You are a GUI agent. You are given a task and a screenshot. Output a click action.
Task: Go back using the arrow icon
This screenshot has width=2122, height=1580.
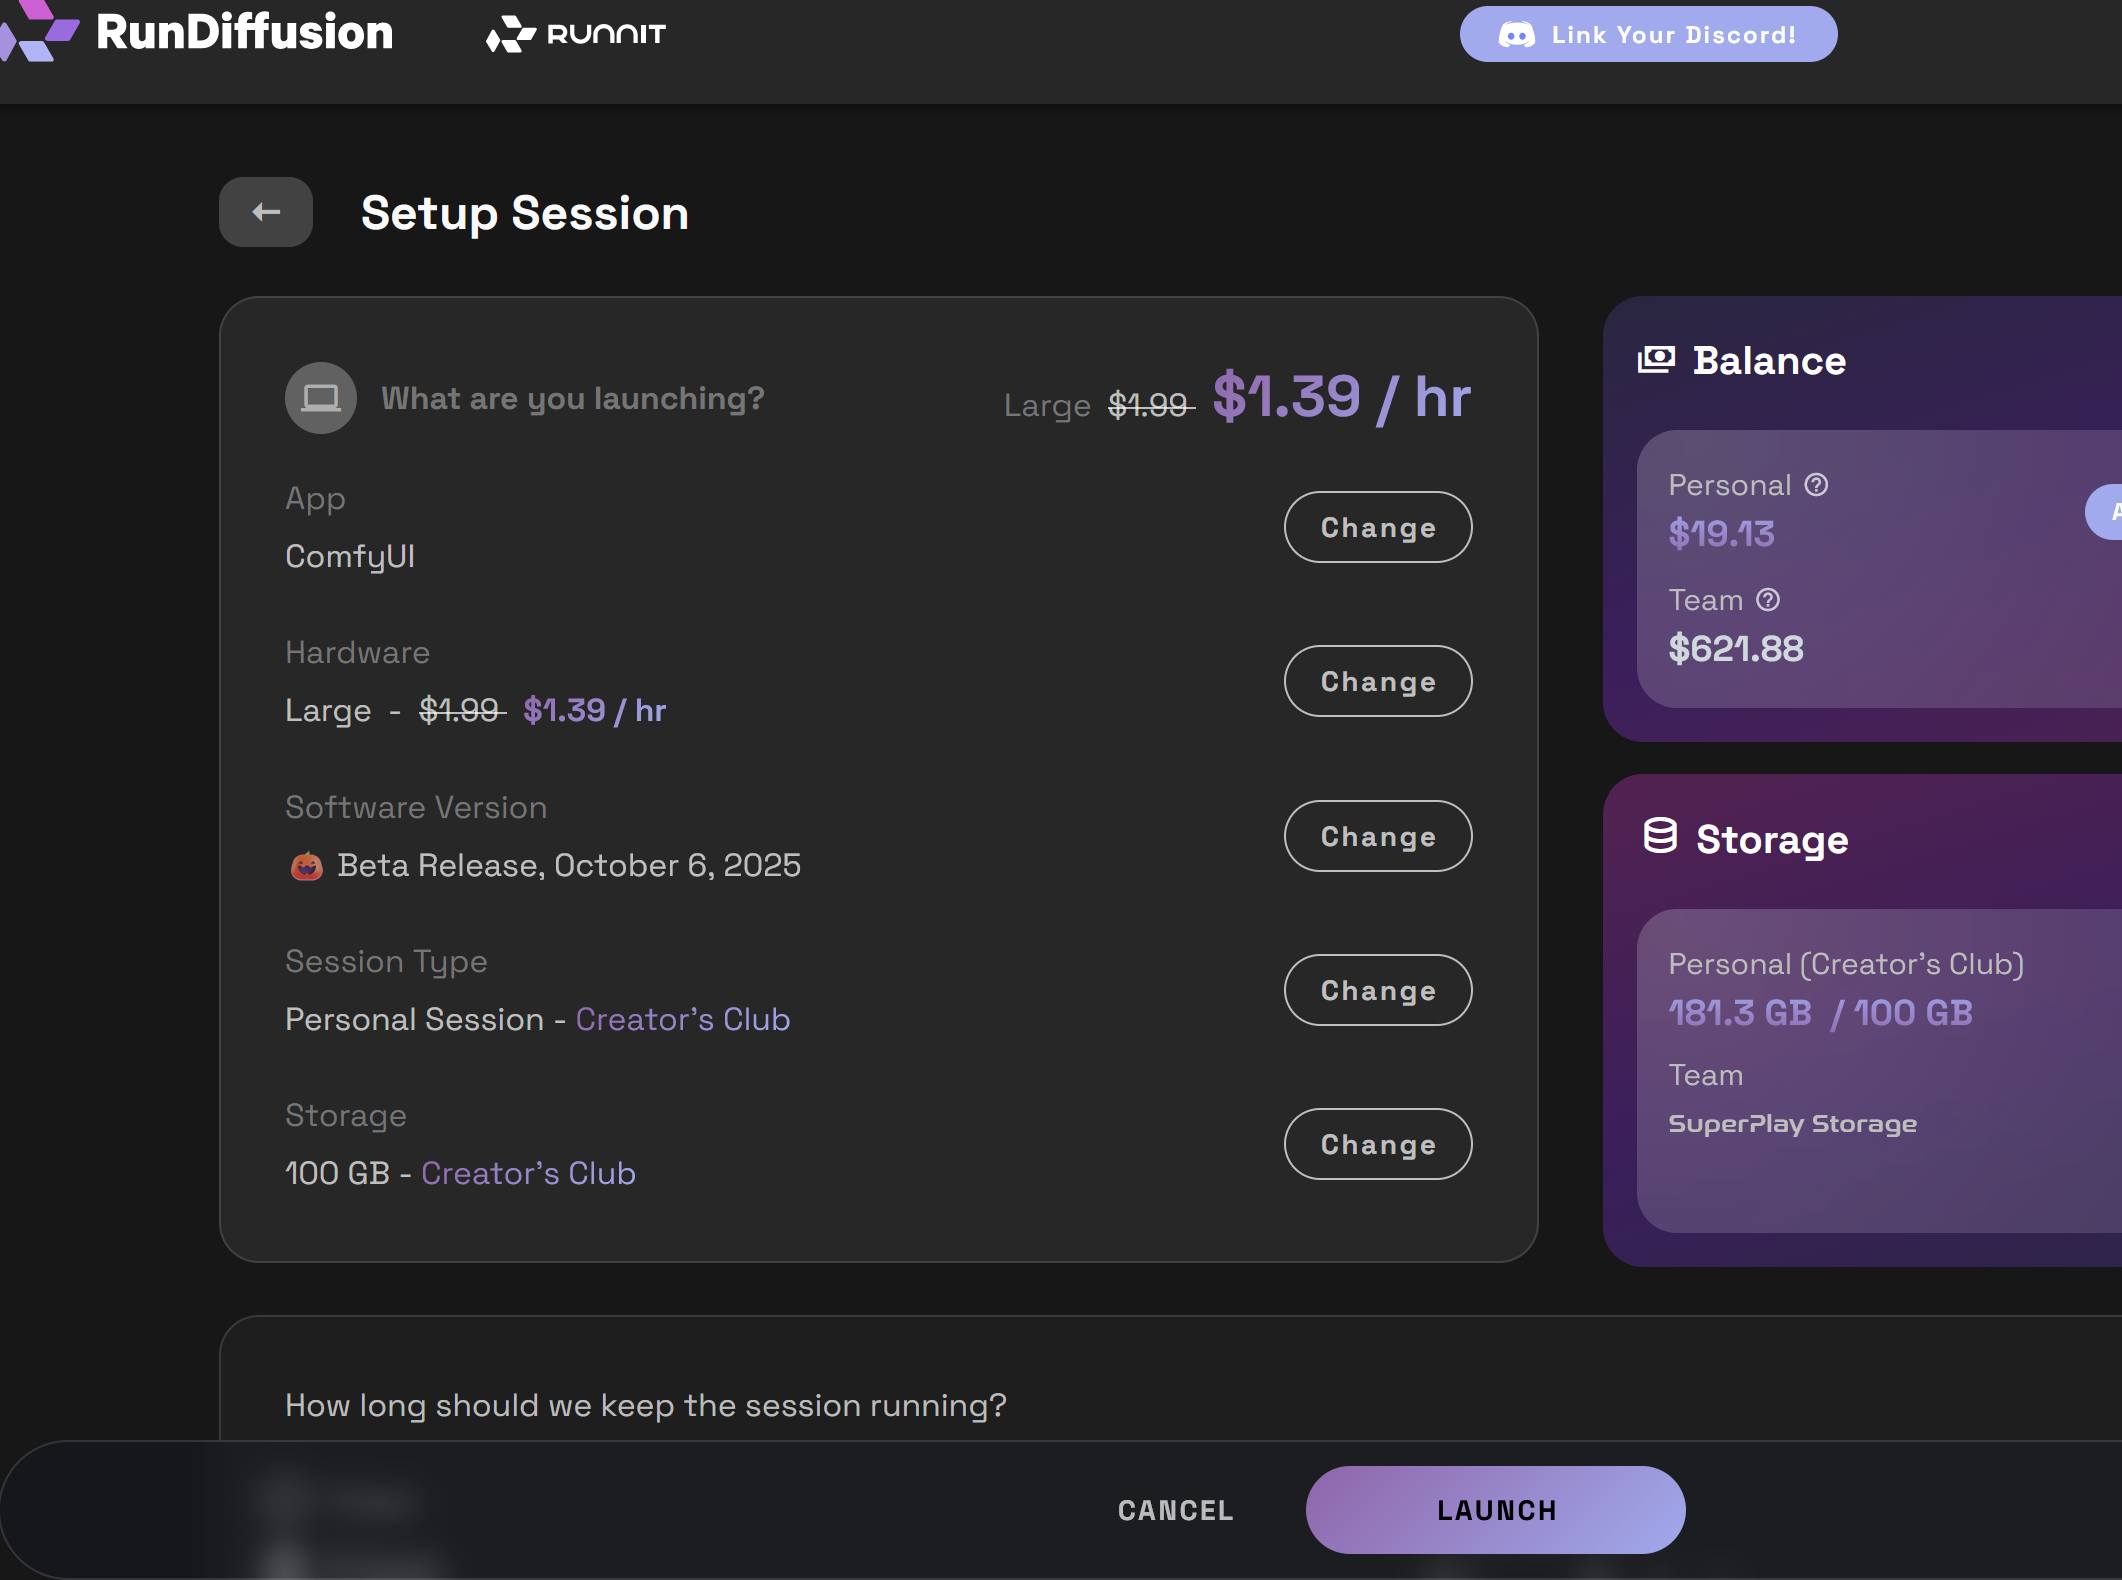[265, 212]
